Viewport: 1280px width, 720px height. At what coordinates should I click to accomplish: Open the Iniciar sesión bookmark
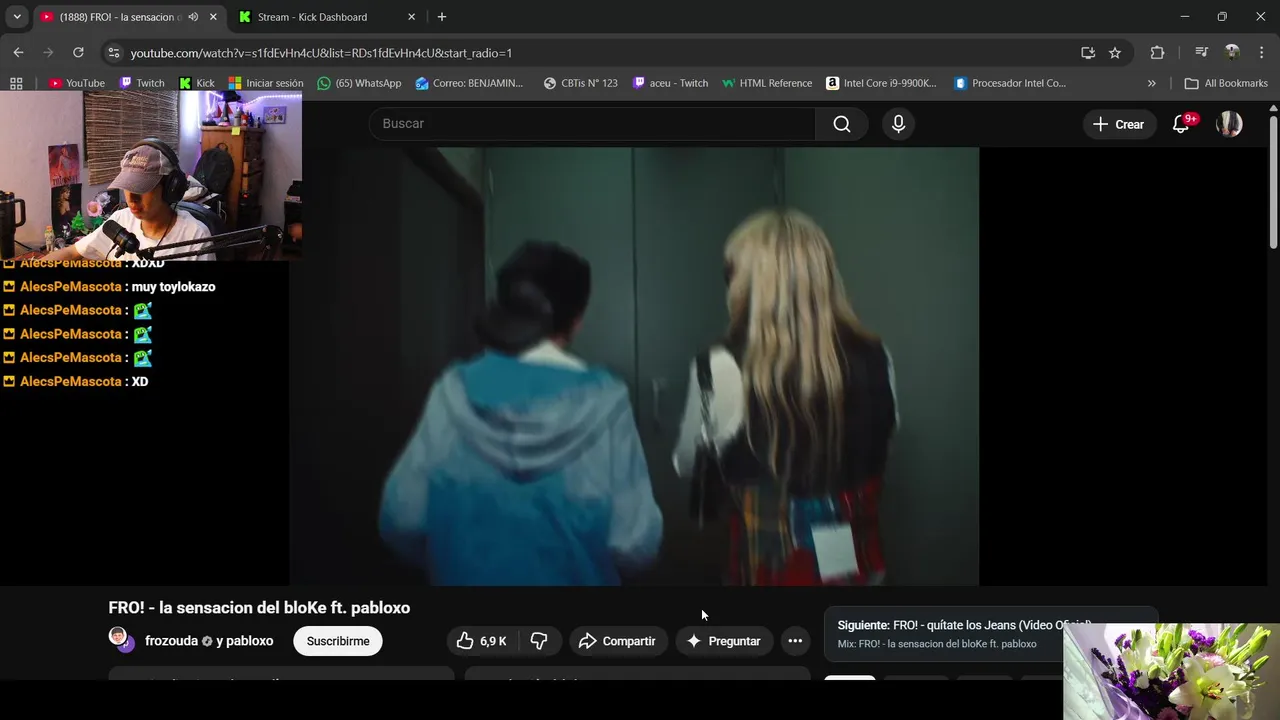tap(265, 83)
